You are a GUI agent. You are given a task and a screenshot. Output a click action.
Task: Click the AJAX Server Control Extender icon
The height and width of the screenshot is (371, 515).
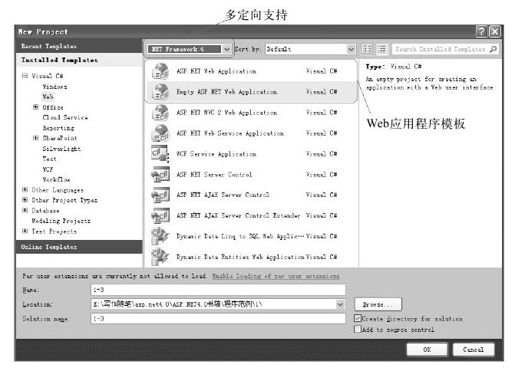[160, 216]
